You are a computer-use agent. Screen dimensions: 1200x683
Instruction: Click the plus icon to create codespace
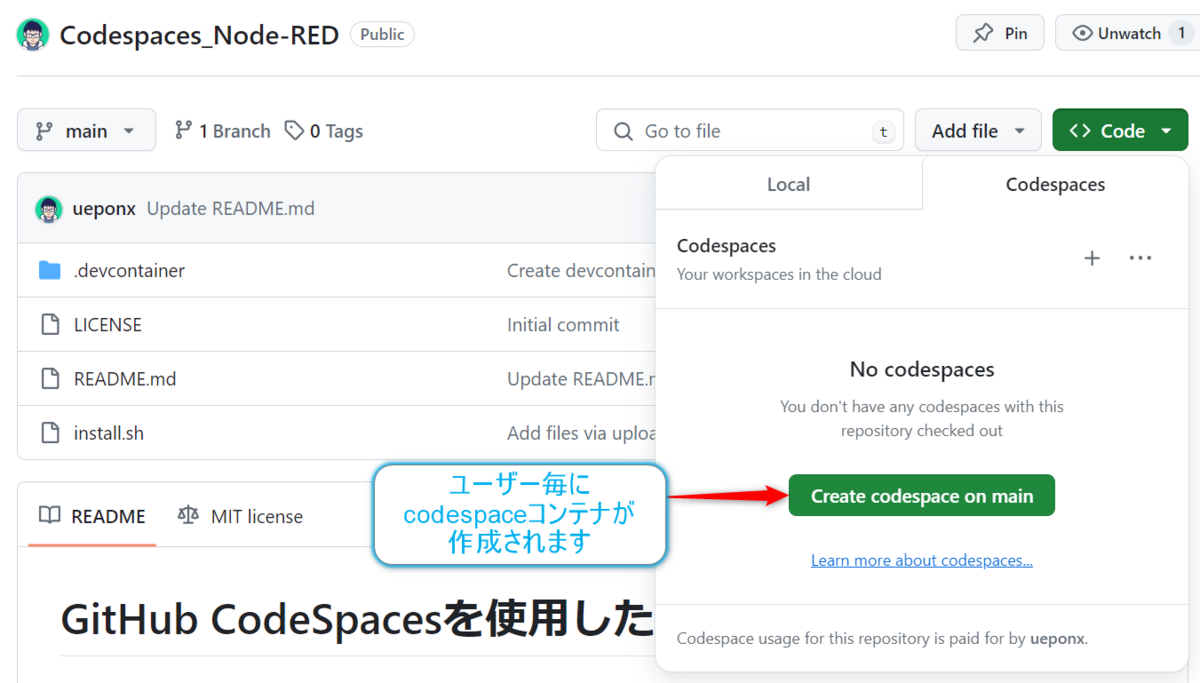point(1092,258)
